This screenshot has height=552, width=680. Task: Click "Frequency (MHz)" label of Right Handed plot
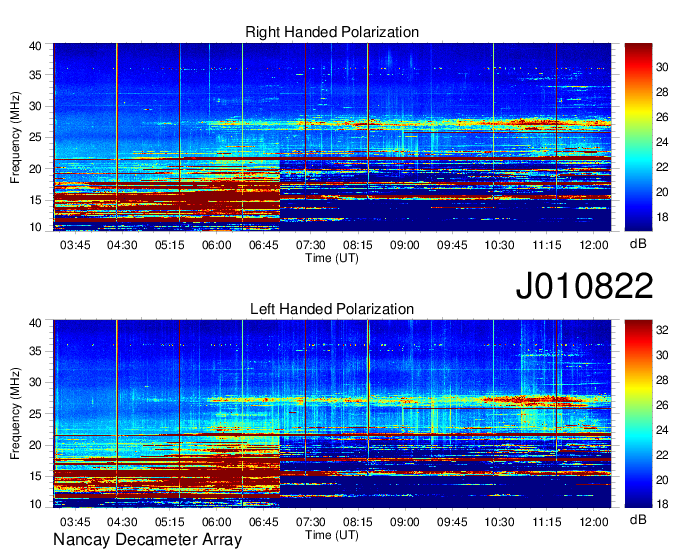coord(15,137)
